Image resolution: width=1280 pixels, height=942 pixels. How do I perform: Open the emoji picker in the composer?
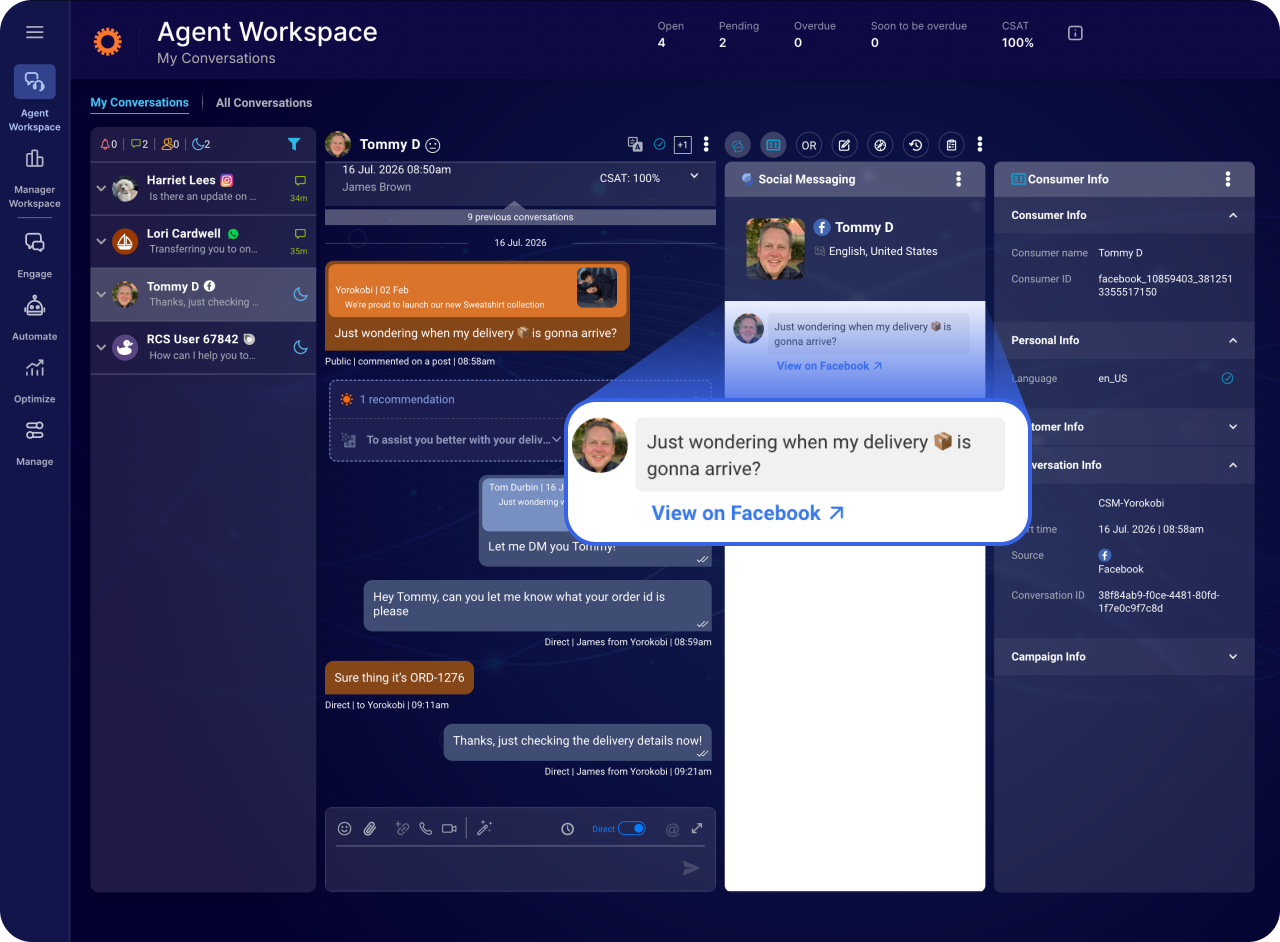point(345,828)
